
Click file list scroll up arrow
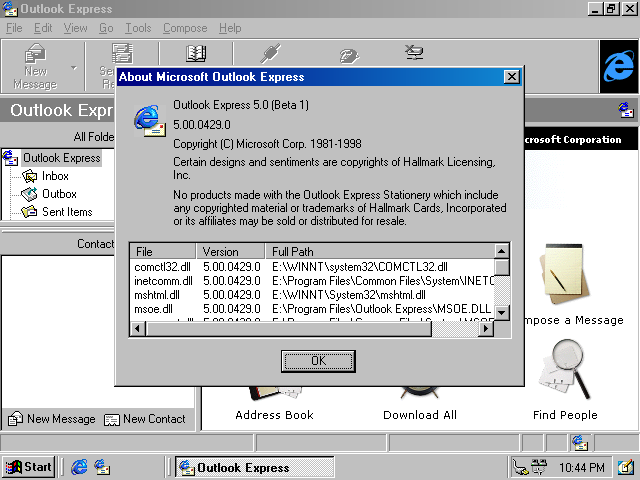coord(502,251)
